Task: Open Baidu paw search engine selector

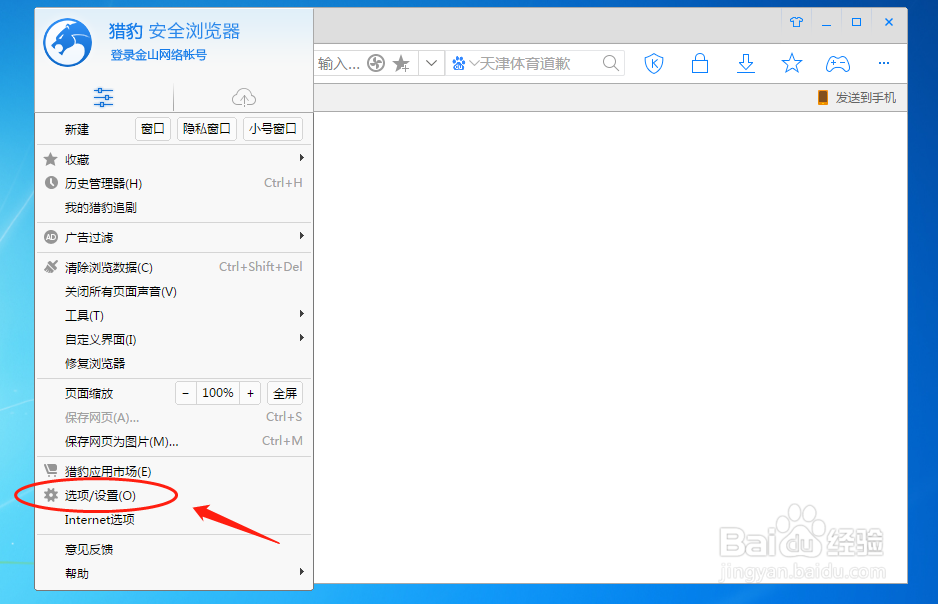Action: (465, 63)
